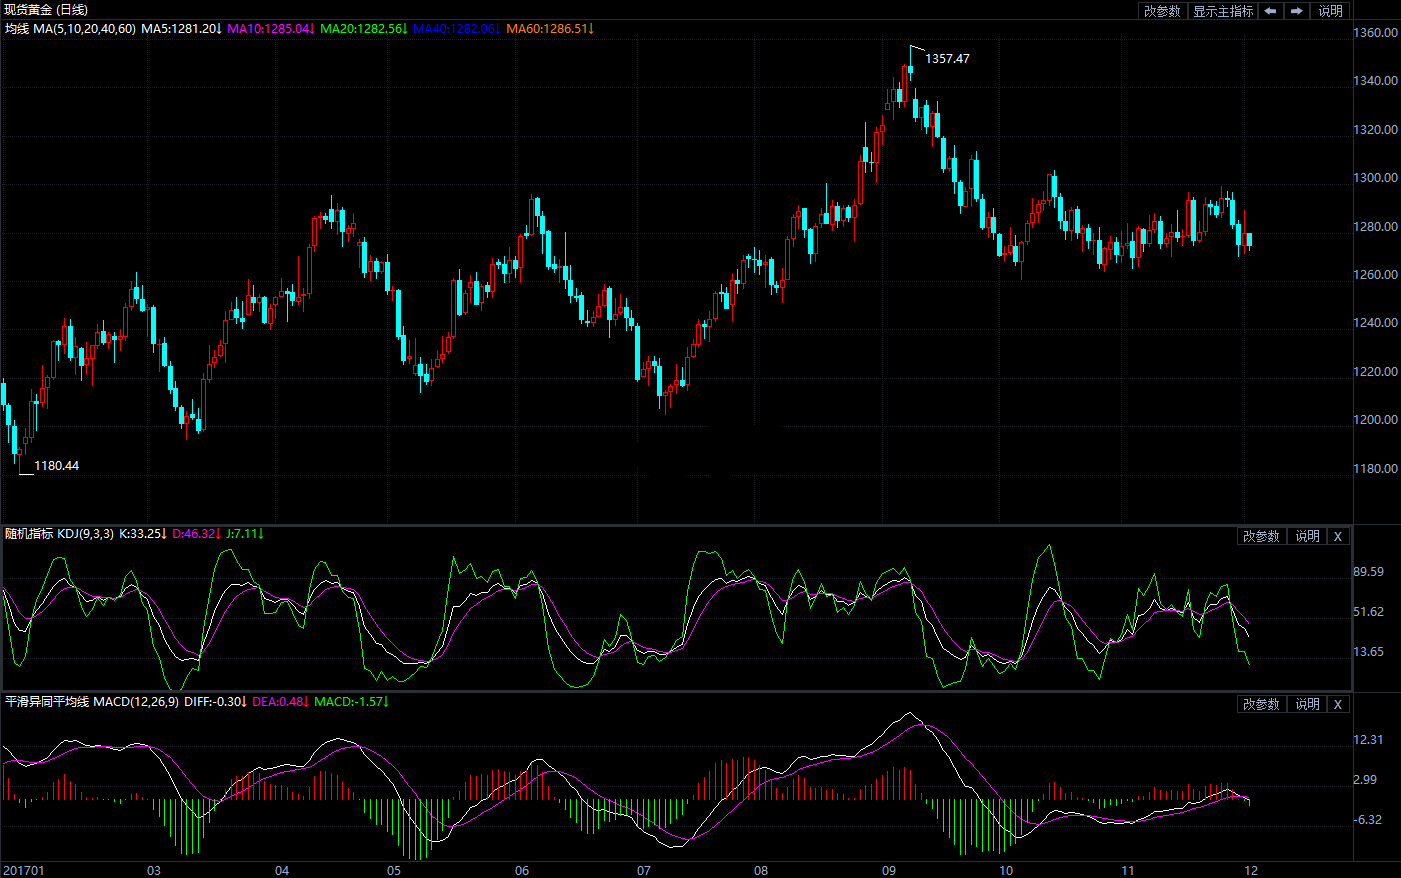Click the 201701 date axis label

[x=24, y=870]
